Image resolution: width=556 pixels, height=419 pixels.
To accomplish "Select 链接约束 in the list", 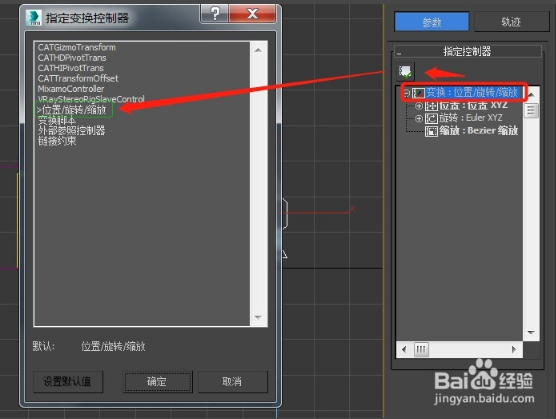I will point(57,141).
